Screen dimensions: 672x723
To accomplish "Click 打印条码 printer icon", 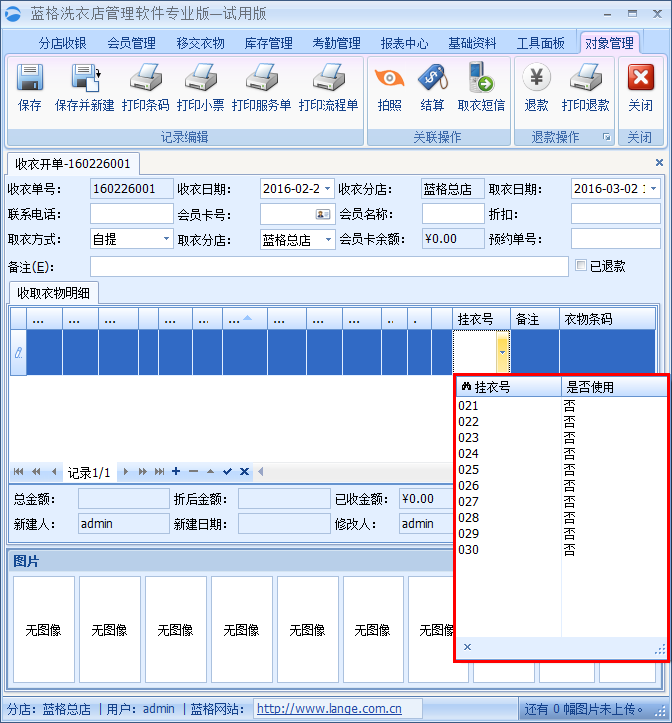I will point(146,77).
